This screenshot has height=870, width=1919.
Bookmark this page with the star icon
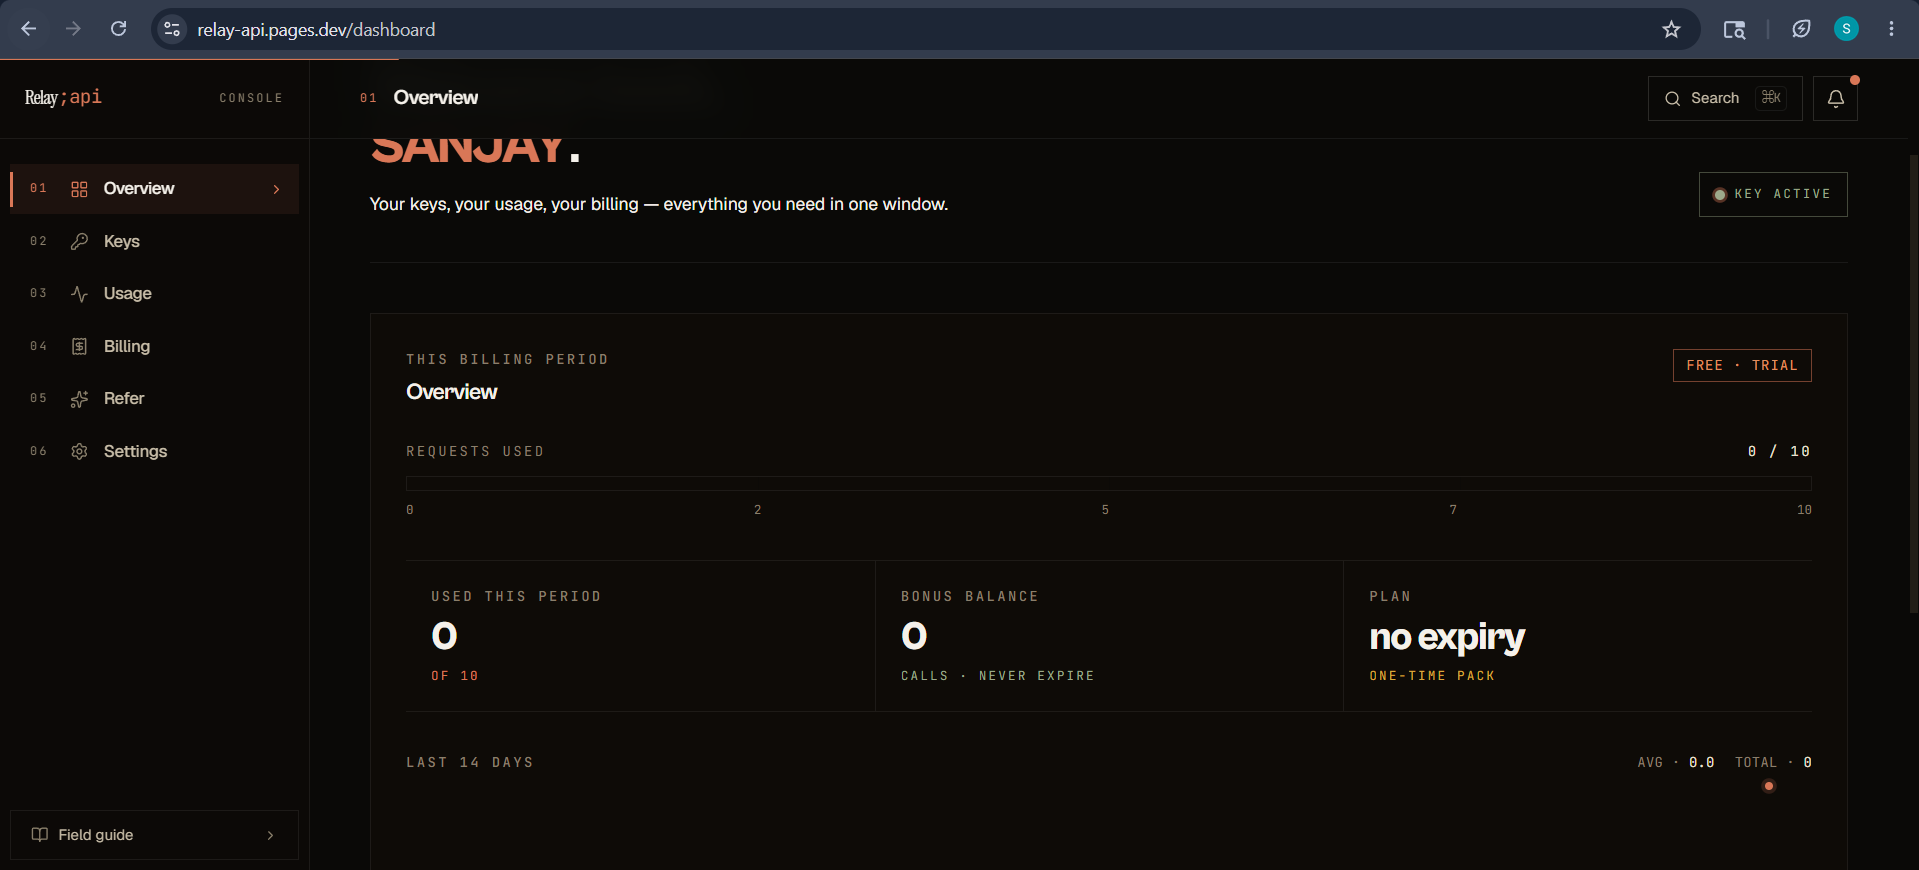(1671, 29)
